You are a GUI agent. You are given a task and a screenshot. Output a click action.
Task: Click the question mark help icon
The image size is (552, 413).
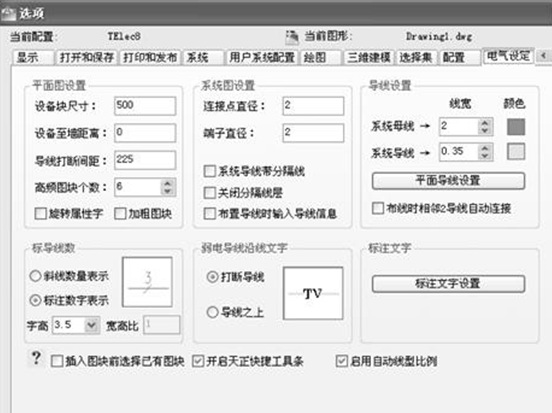36,358
